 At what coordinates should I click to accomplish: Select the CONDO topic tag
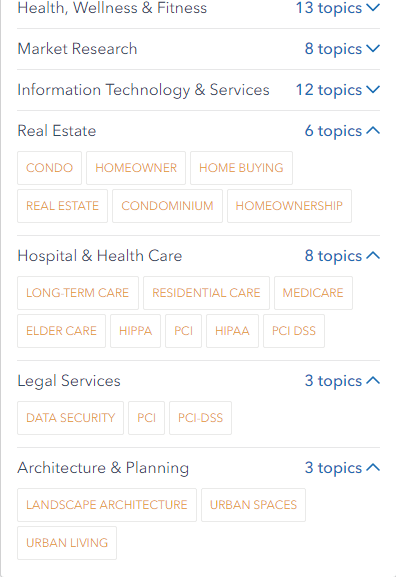click(49, 168)
